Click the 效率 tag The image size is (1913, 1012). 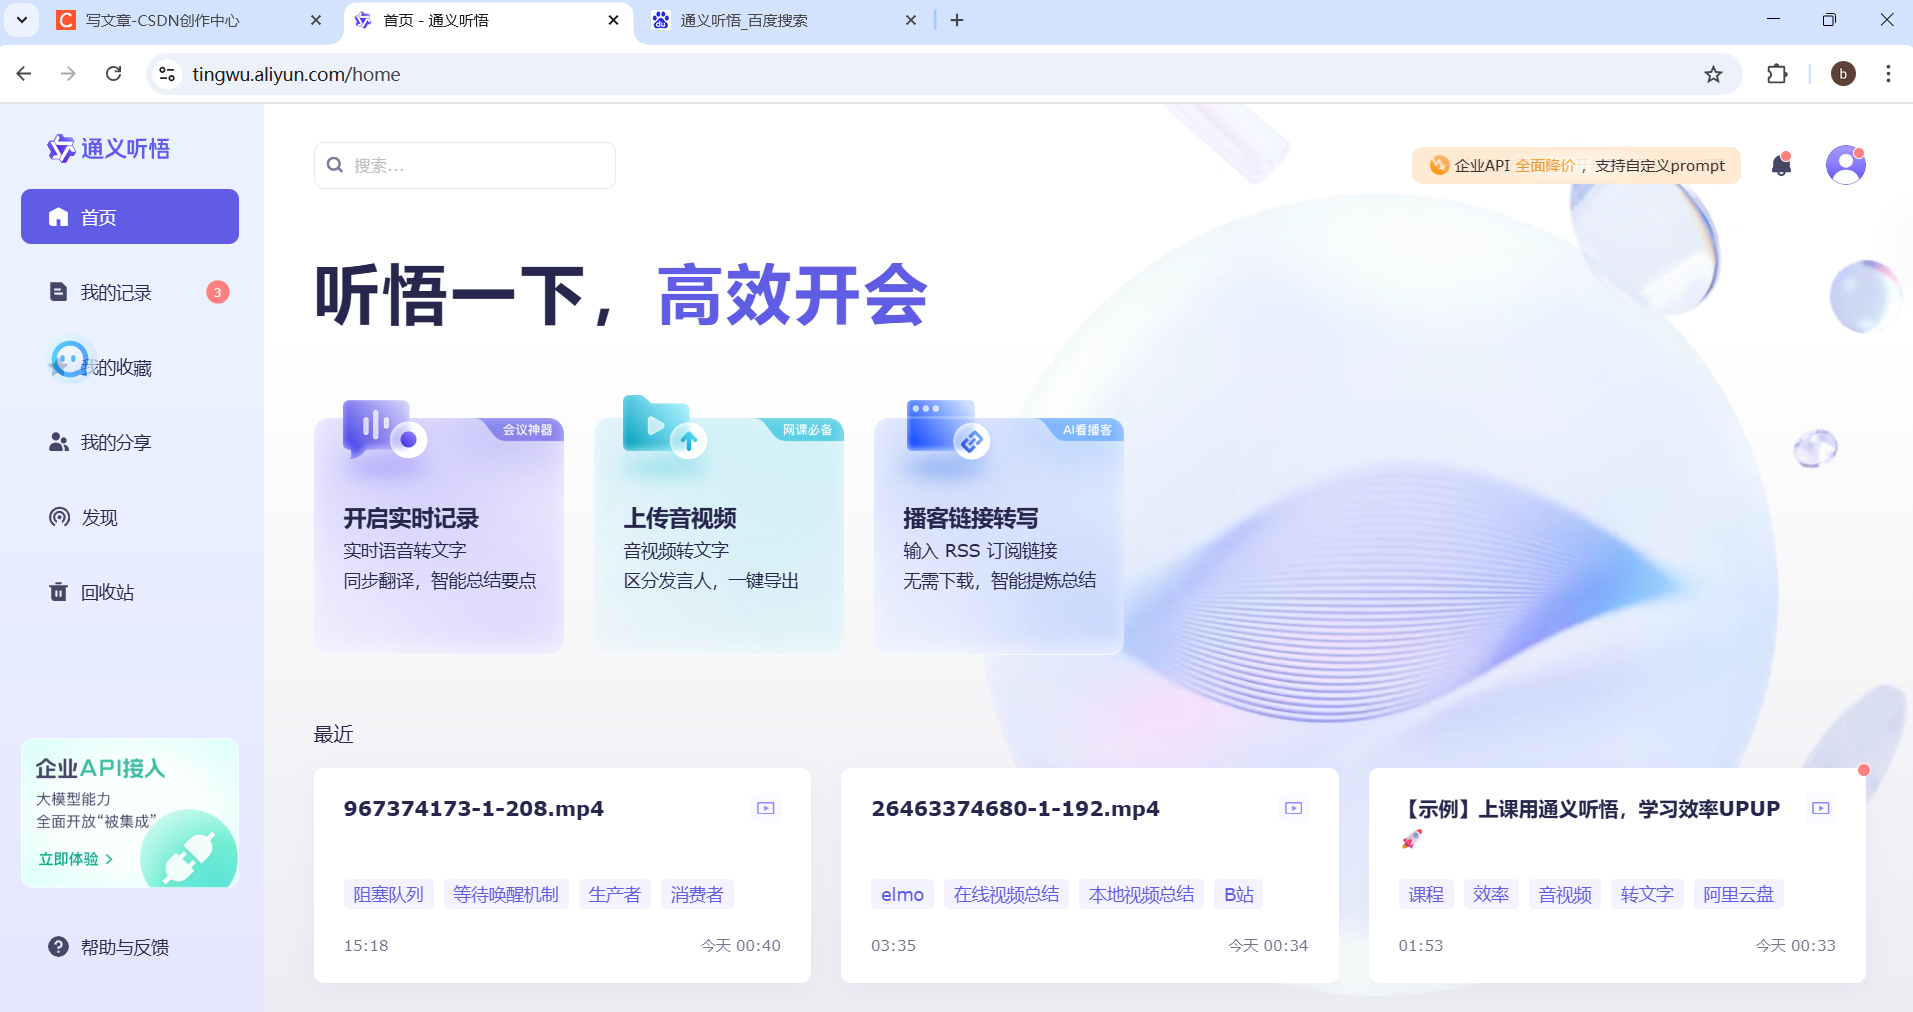[1491, 894]
